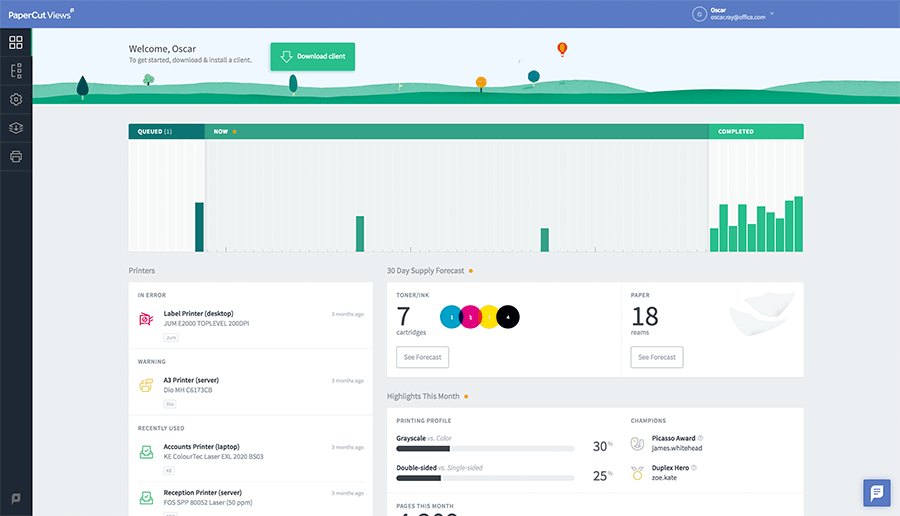Click the cyan toner cartridge circle
Screen dimensions: 900x516
[x=451, y=317]
